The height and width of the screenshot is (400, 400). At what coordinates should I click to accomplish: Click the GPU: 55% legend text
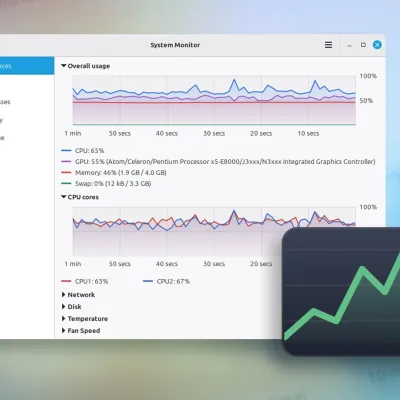click(x=225, y=162)
